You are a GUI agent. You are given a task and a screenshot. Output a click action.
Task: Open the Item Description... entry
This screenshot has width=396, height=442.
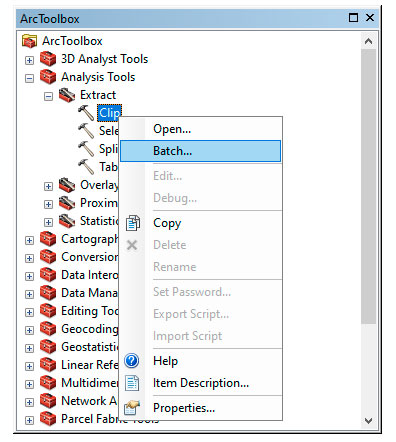pyautogui.click(x=201, y=383)
